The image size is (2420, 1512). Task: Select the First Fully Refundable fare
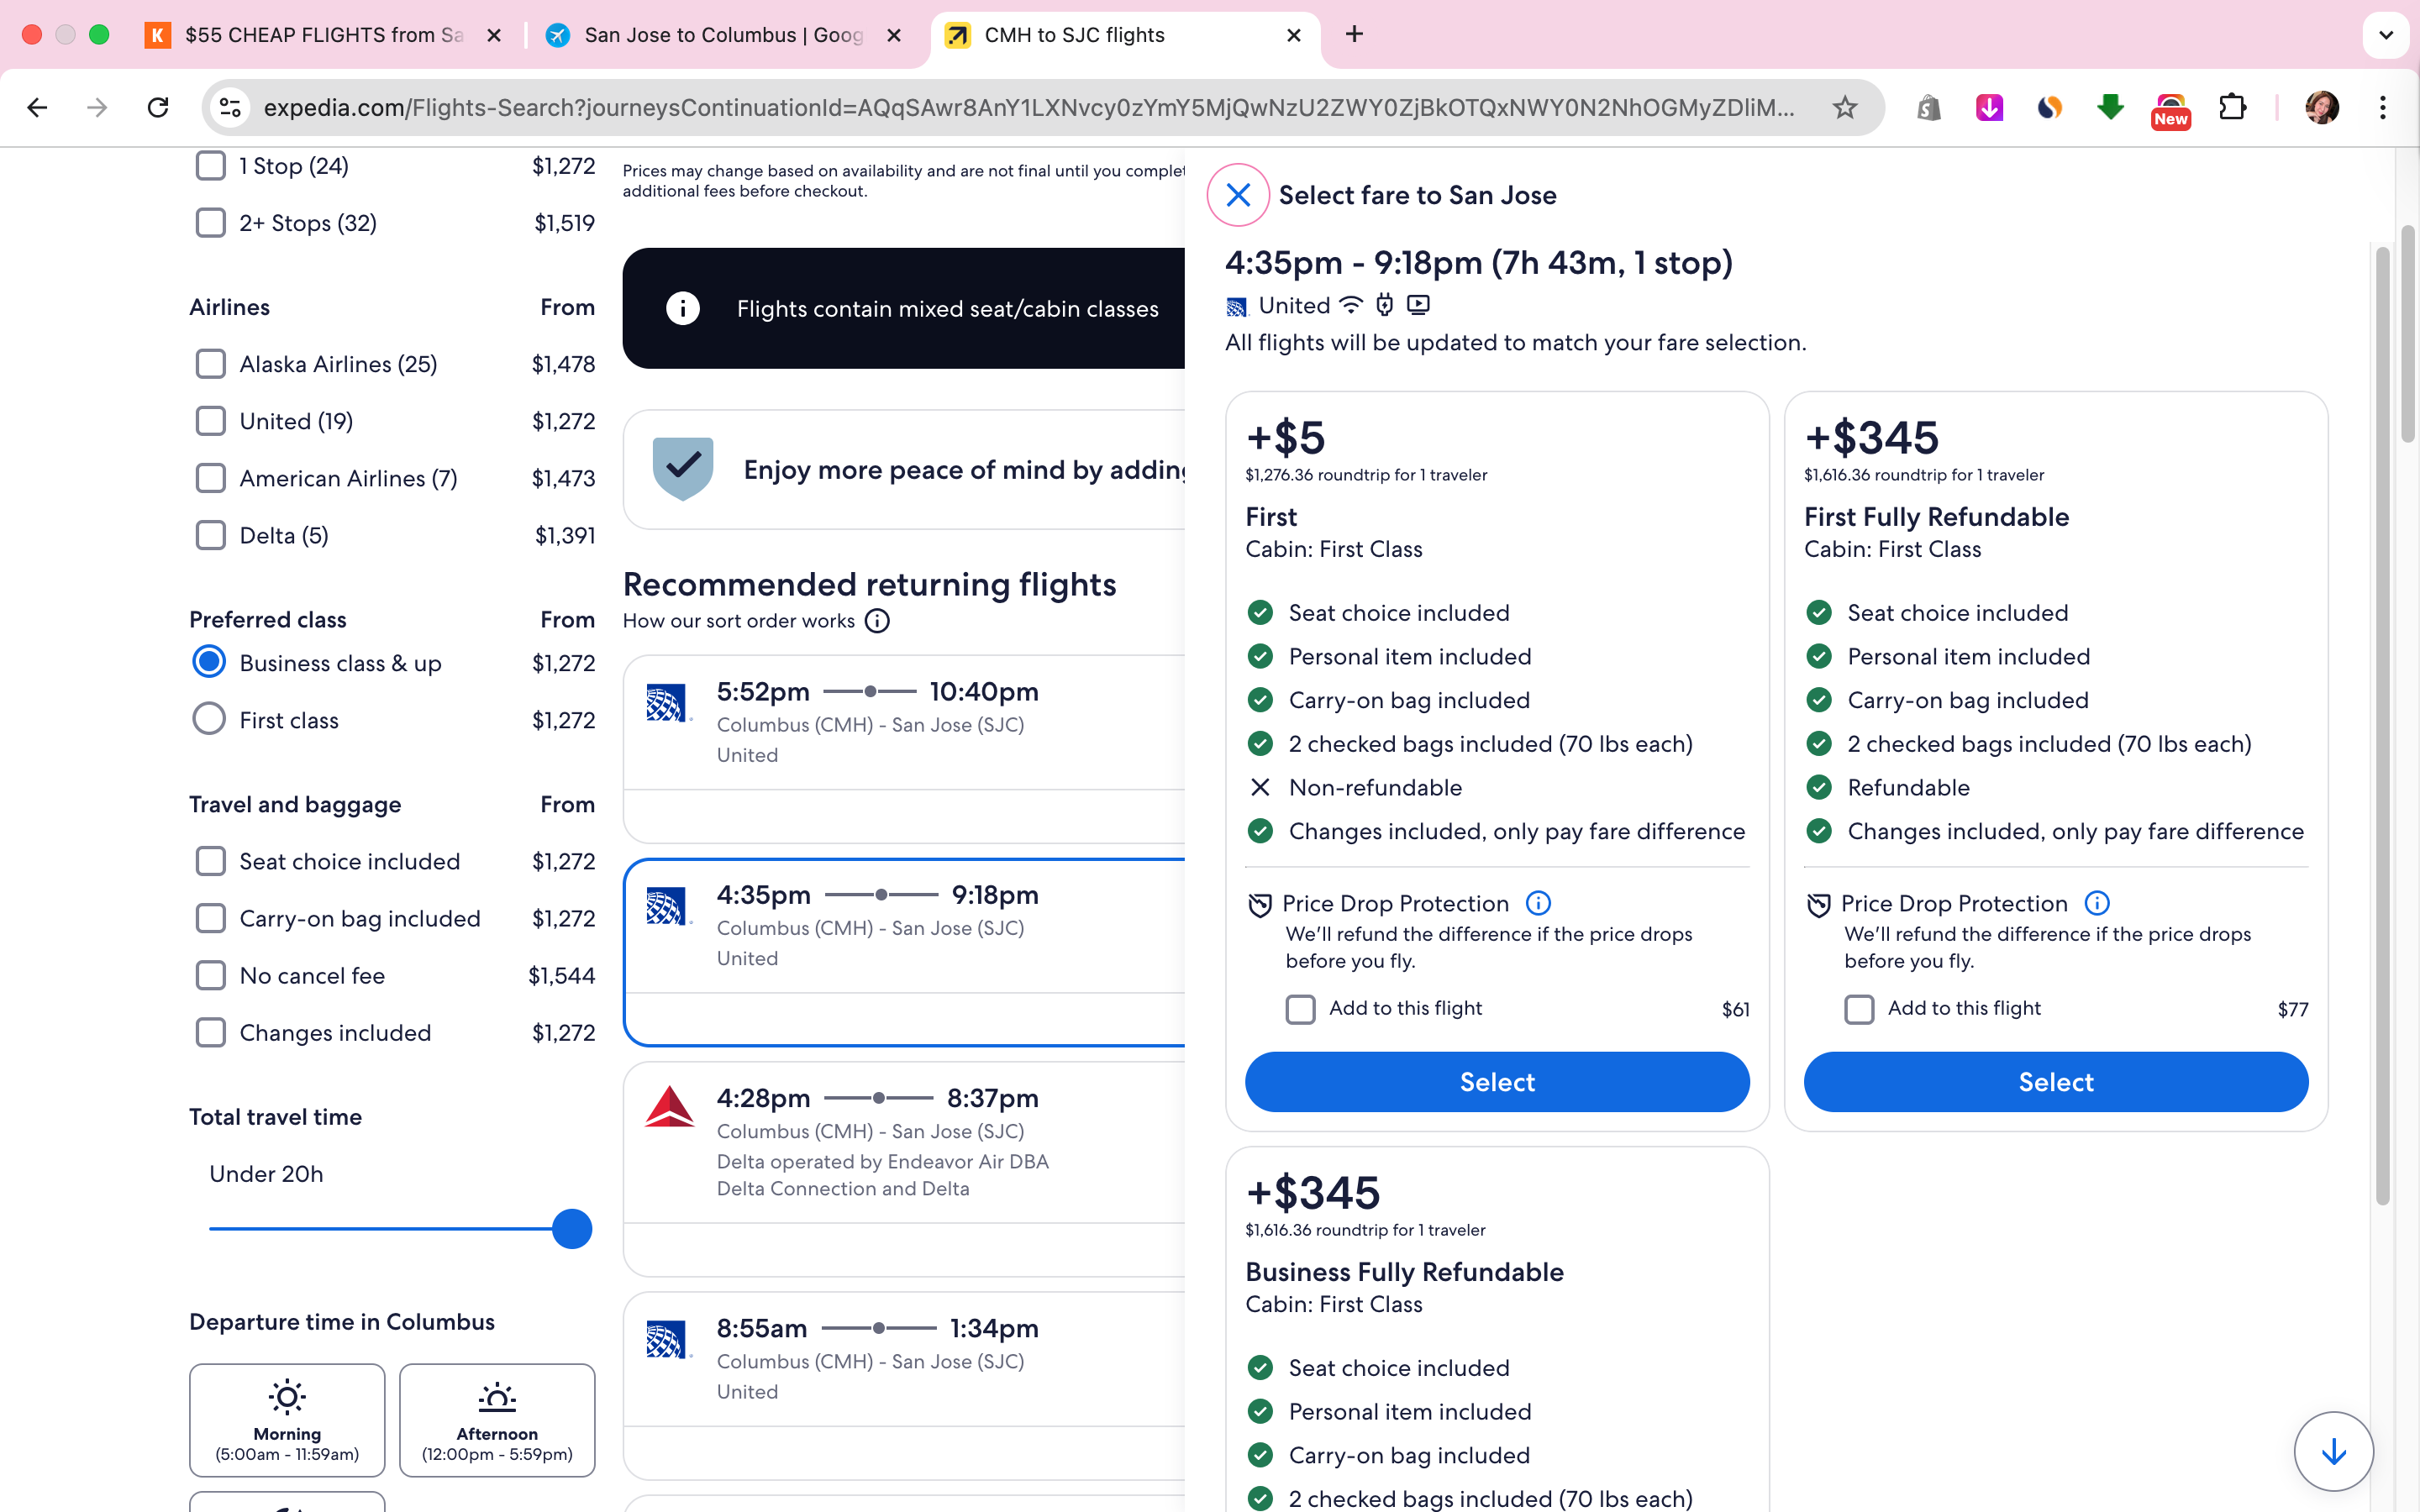pos(2055,1082)
